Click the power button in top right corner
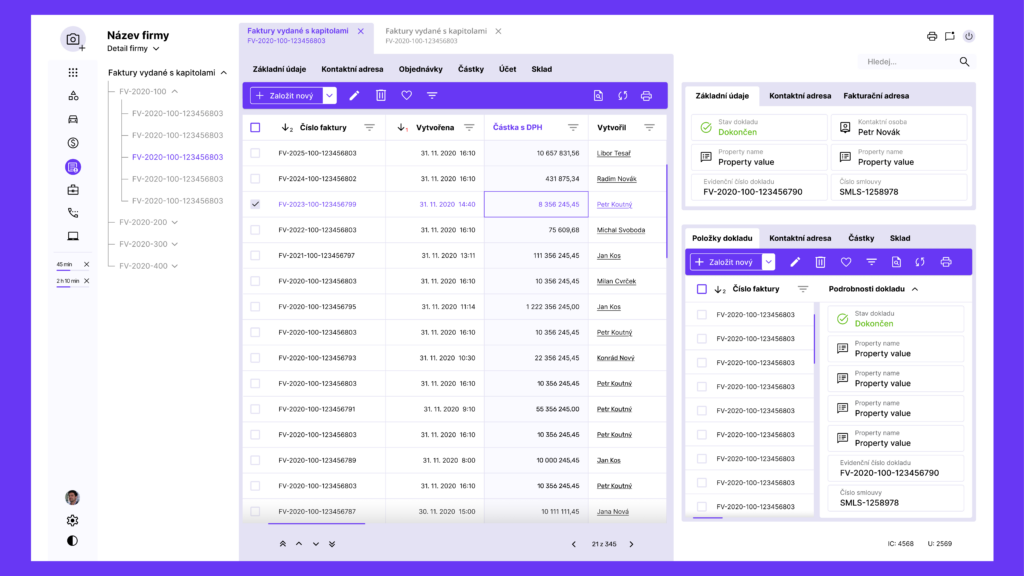This screenshot has height=576, width=1024. pyautogui.click(x=968, y=36)
